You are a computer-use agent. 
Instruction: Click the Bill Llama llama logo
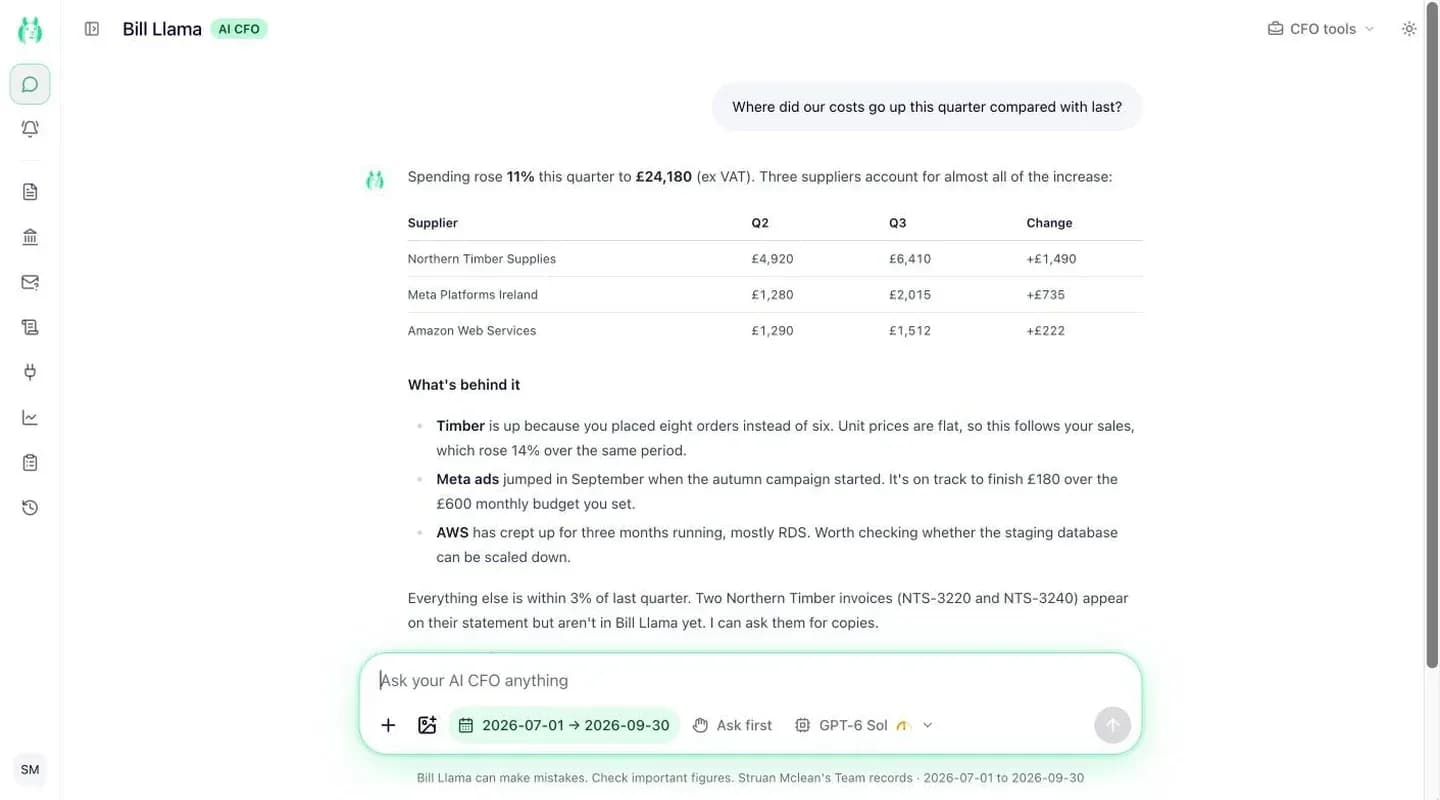pyautogui.click(x=30, y=29)
